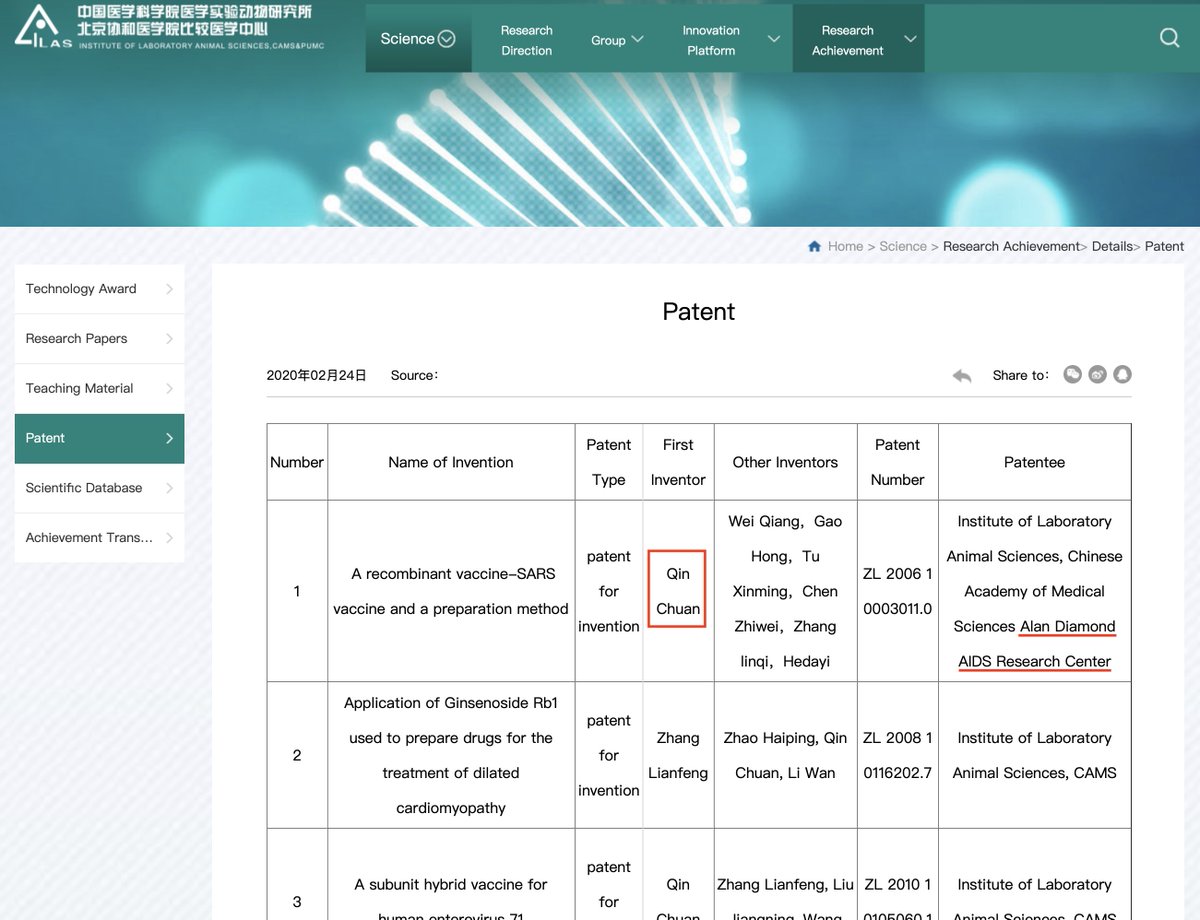
Task: Click the First Inventor column header
Action: coord(678,462)
